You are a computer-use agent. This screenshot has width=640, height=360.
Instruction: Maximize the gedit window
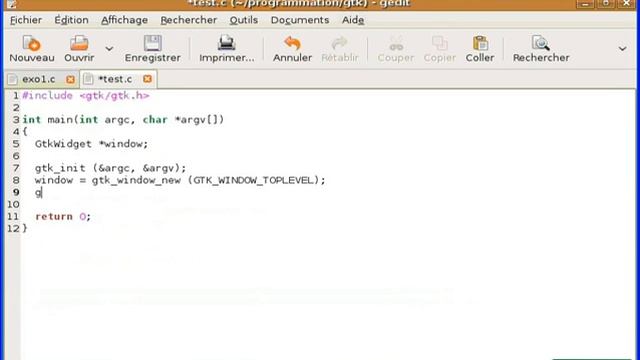[606, 4]
